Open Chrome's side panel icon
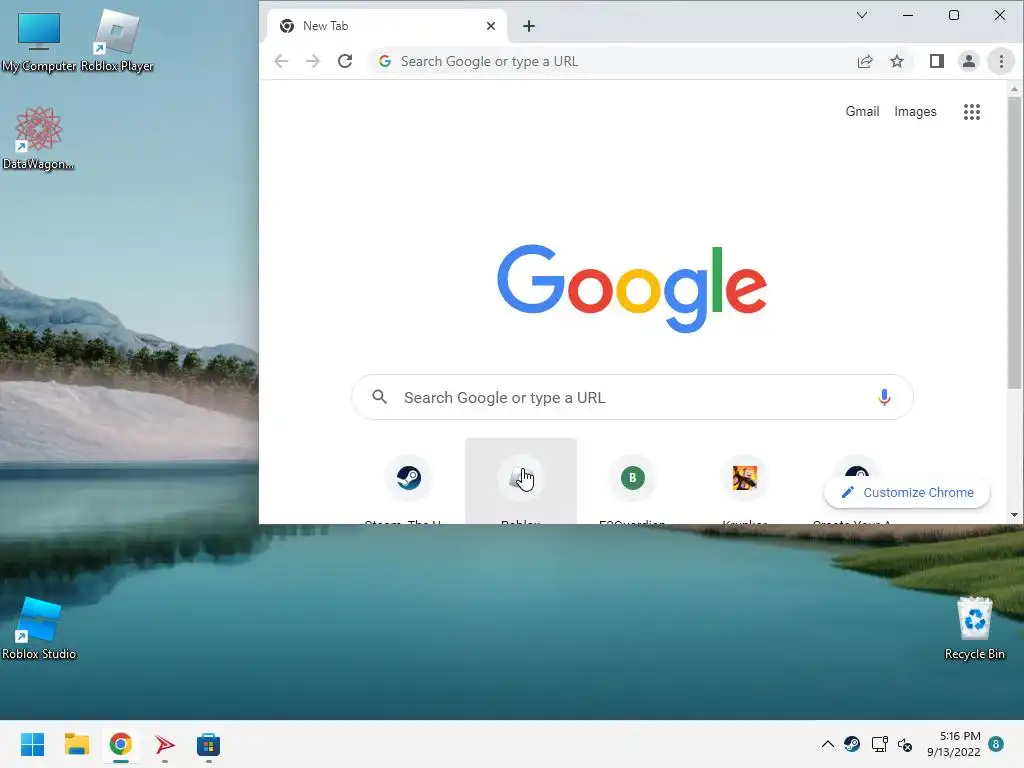1024x768 pixels. pos(936,61)
